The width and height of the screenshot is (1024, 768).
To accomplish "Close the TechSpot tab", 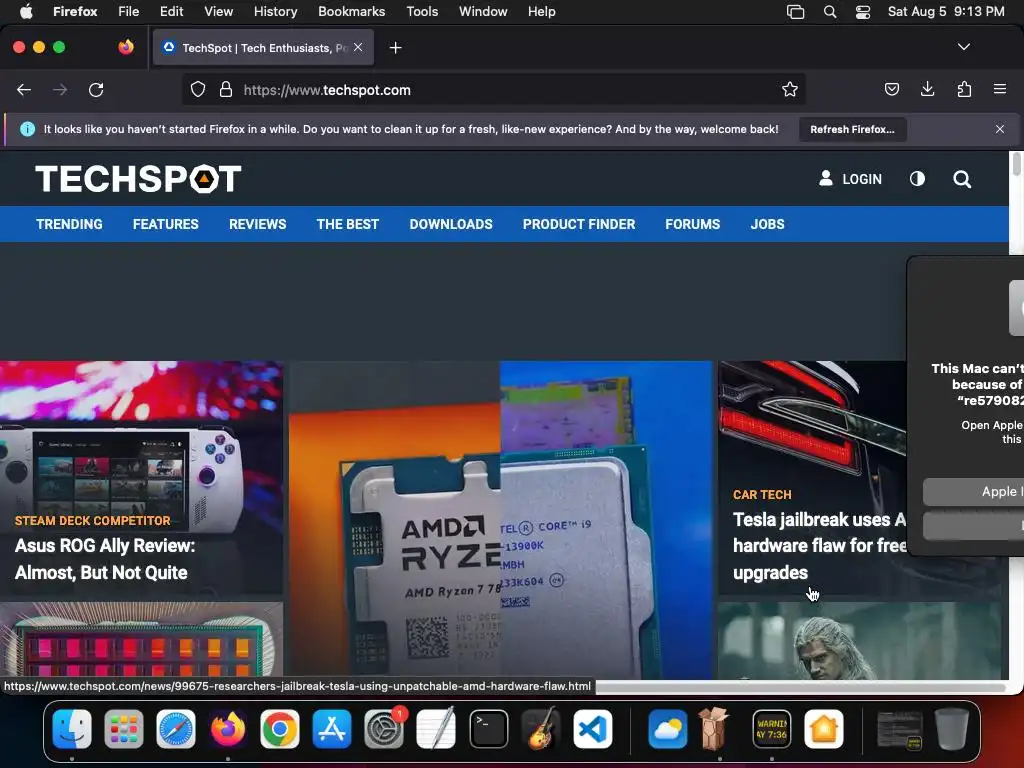I will (358, 47).
